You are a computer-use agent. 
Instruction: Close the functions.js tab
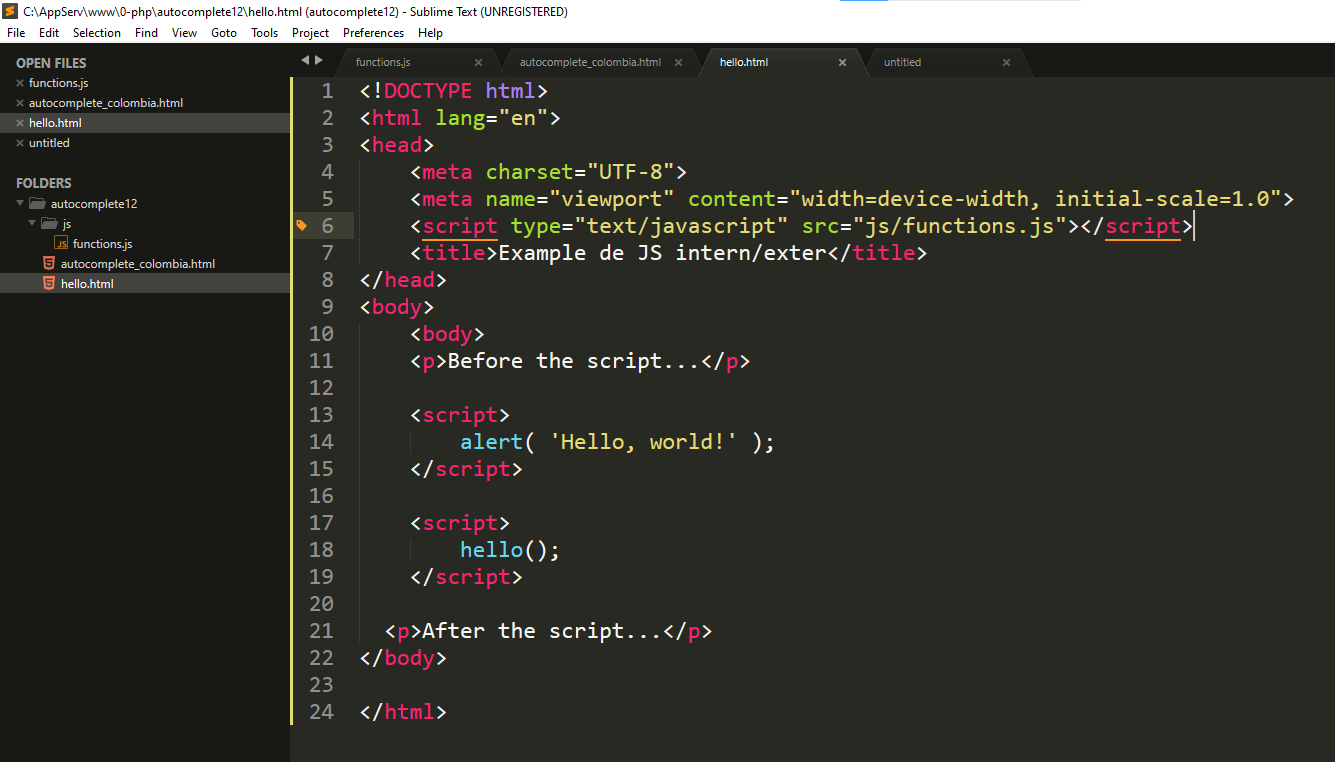(x=478, y=62)
